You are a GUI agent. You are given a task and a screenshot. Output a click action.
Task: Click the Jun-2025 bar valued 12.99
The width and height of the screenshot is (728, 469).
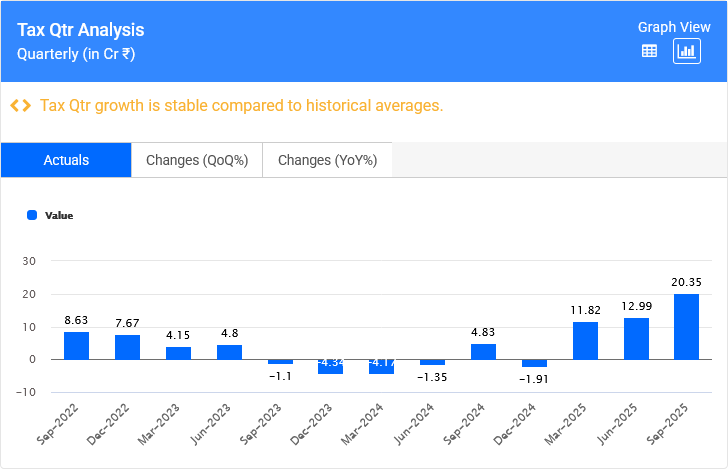(636, 338)
